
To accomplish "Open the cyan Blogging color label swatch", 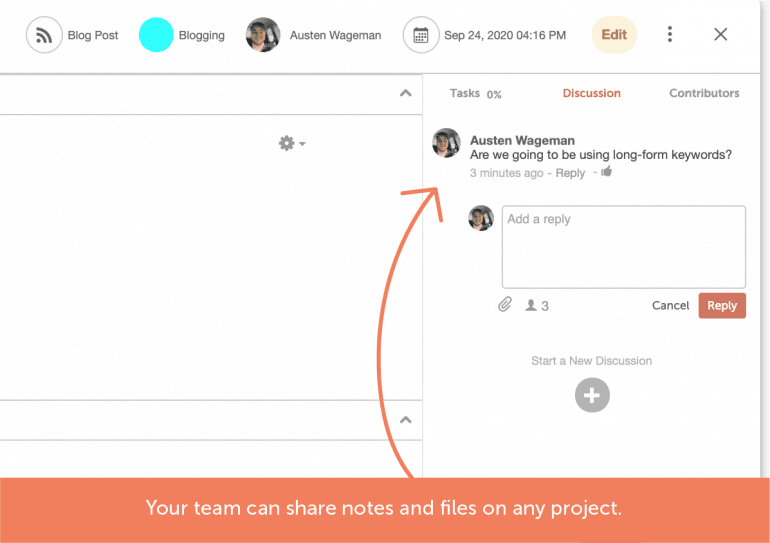I will tap(156, 35).
